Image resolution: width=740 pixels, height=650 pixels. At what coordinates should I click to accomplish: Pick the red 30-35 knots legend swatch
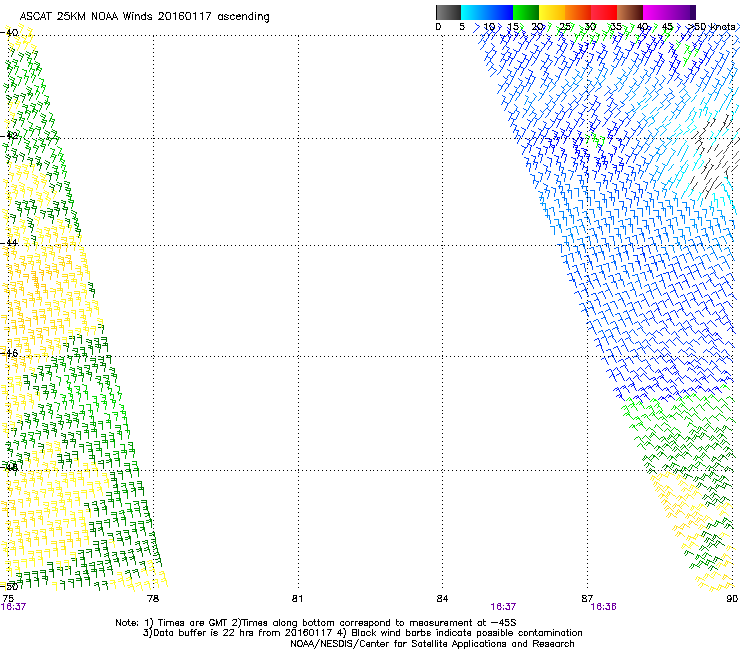(x=604, y=12)
